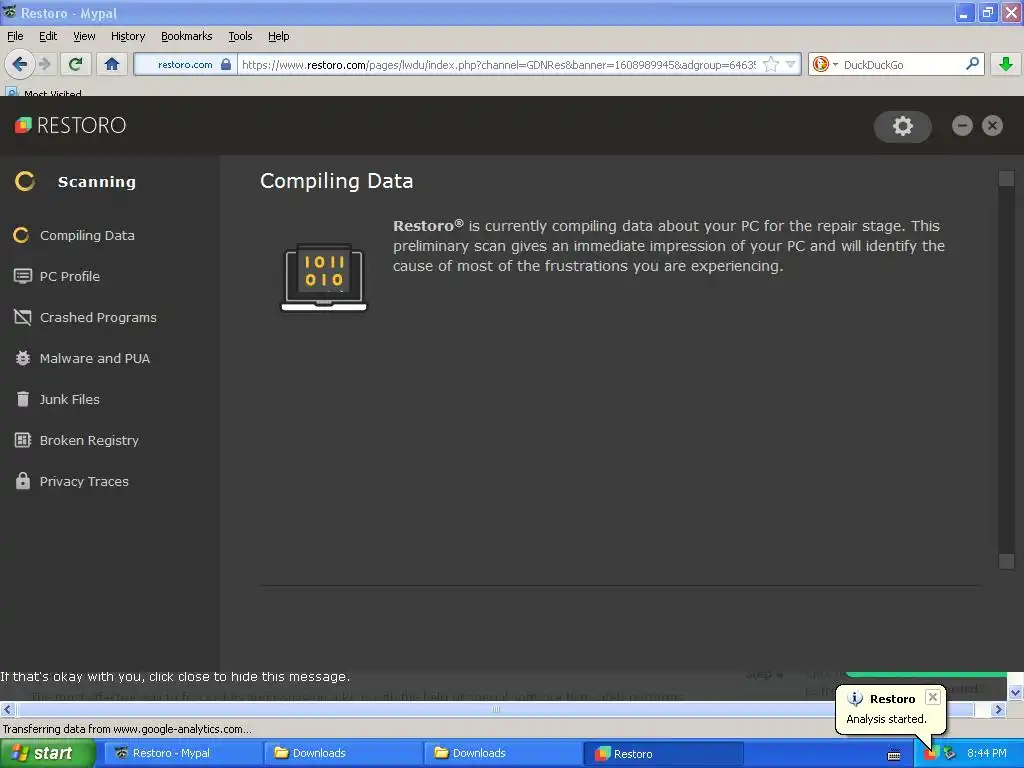Click the Analysis started balloon text

(x=886, y=719)
